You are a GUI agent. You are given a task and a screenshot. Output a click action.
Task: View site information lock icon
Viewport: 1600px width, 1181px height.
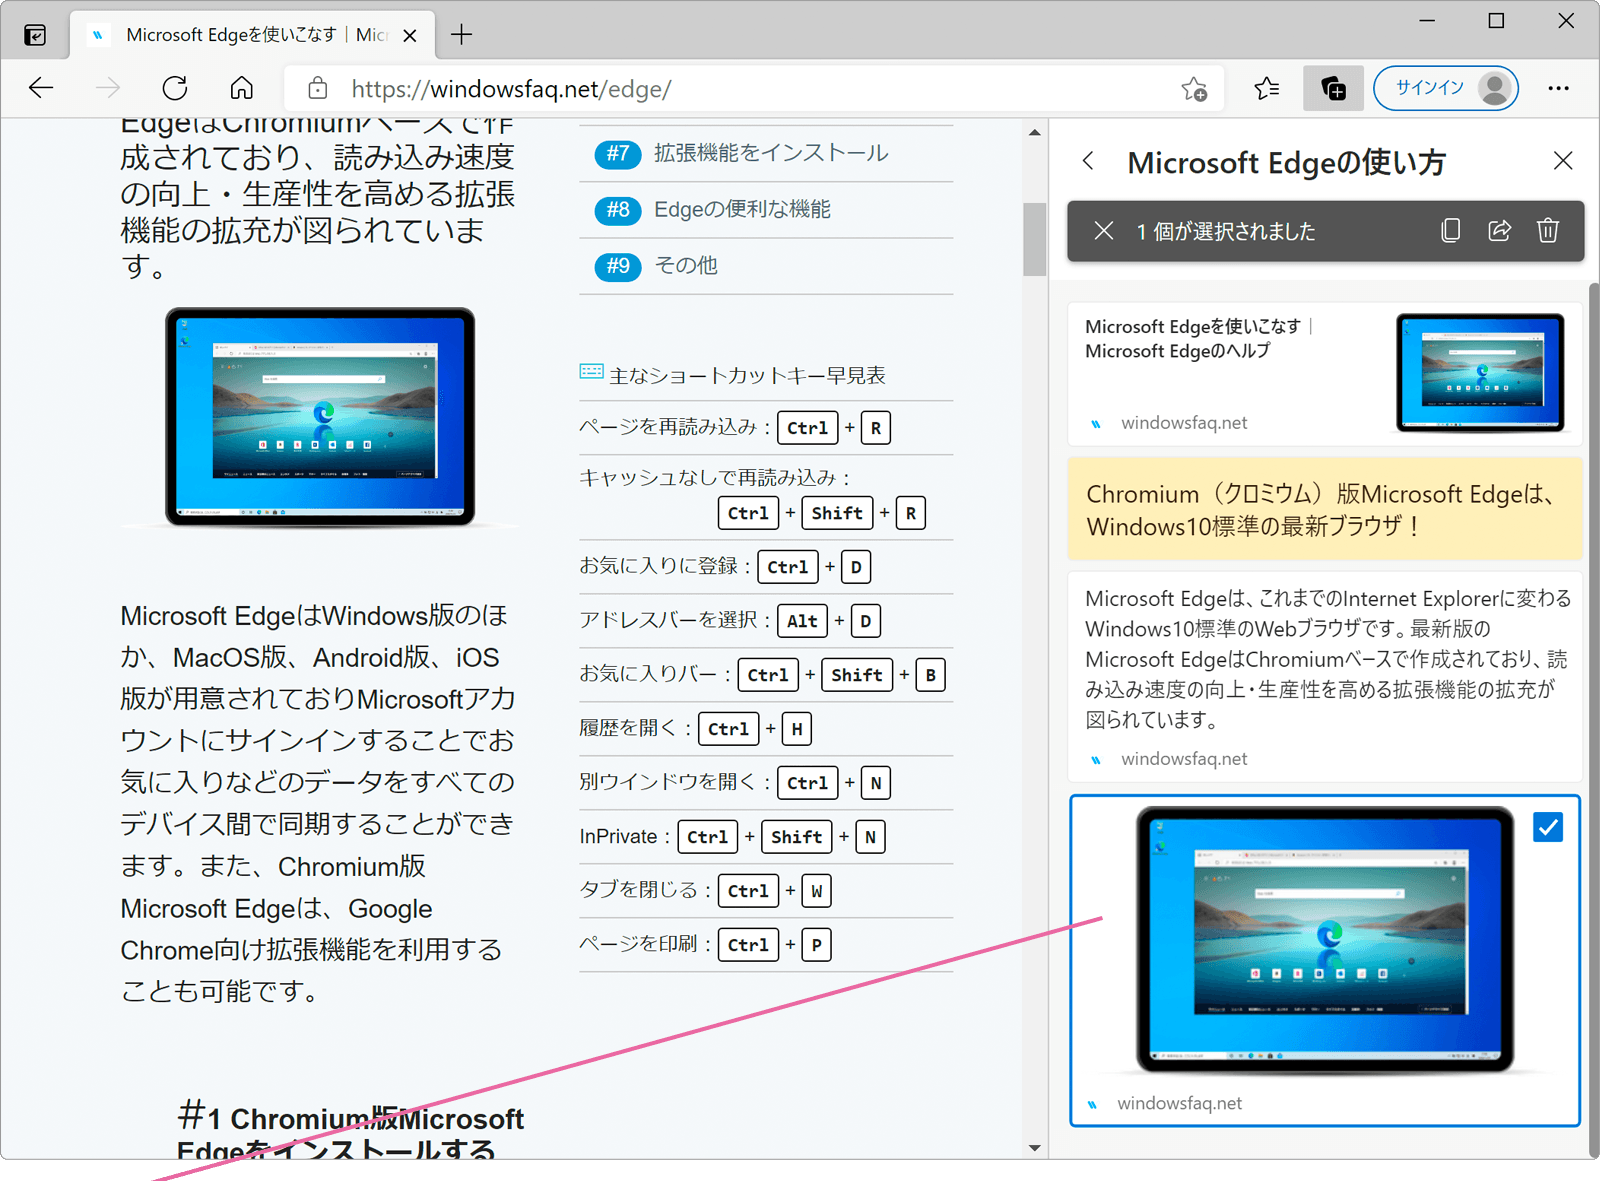point(317,88)
